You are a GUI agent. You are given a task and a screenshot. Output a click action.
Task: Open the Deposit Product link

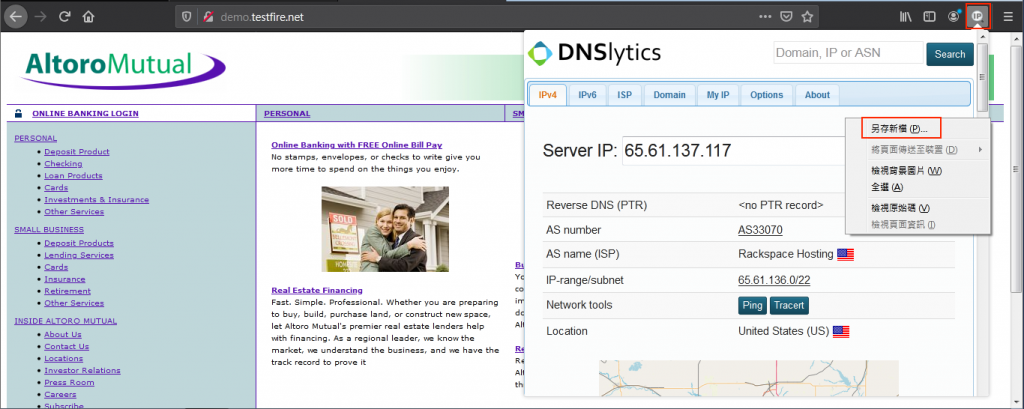coord(77,152)
